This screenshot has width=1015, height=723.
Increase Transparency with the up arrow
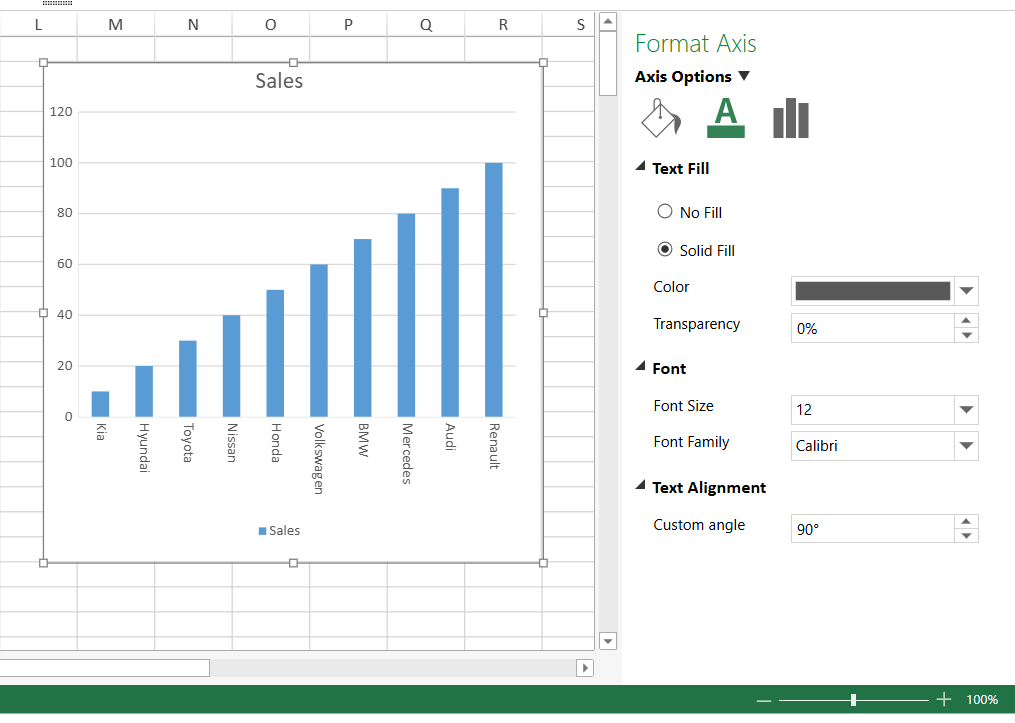coord(966,320)
